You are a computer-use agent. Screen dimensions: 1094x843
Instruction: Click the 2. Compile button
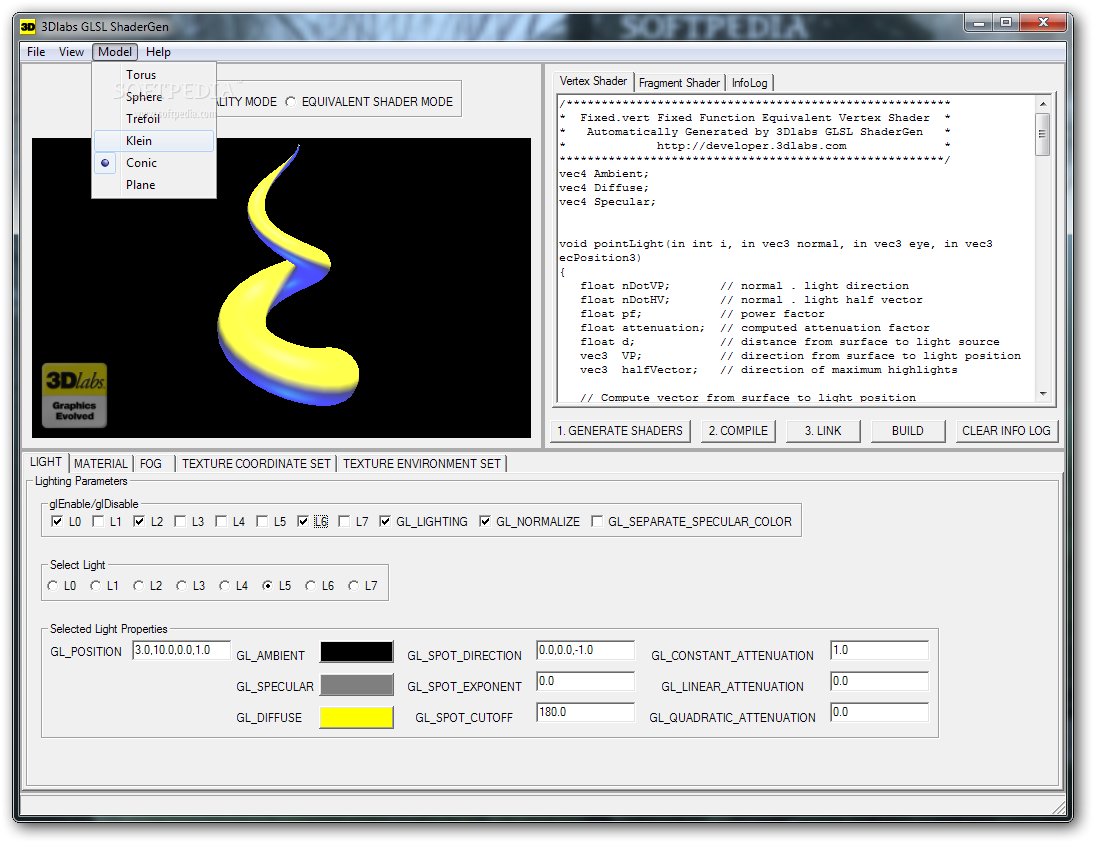(738, 431)
